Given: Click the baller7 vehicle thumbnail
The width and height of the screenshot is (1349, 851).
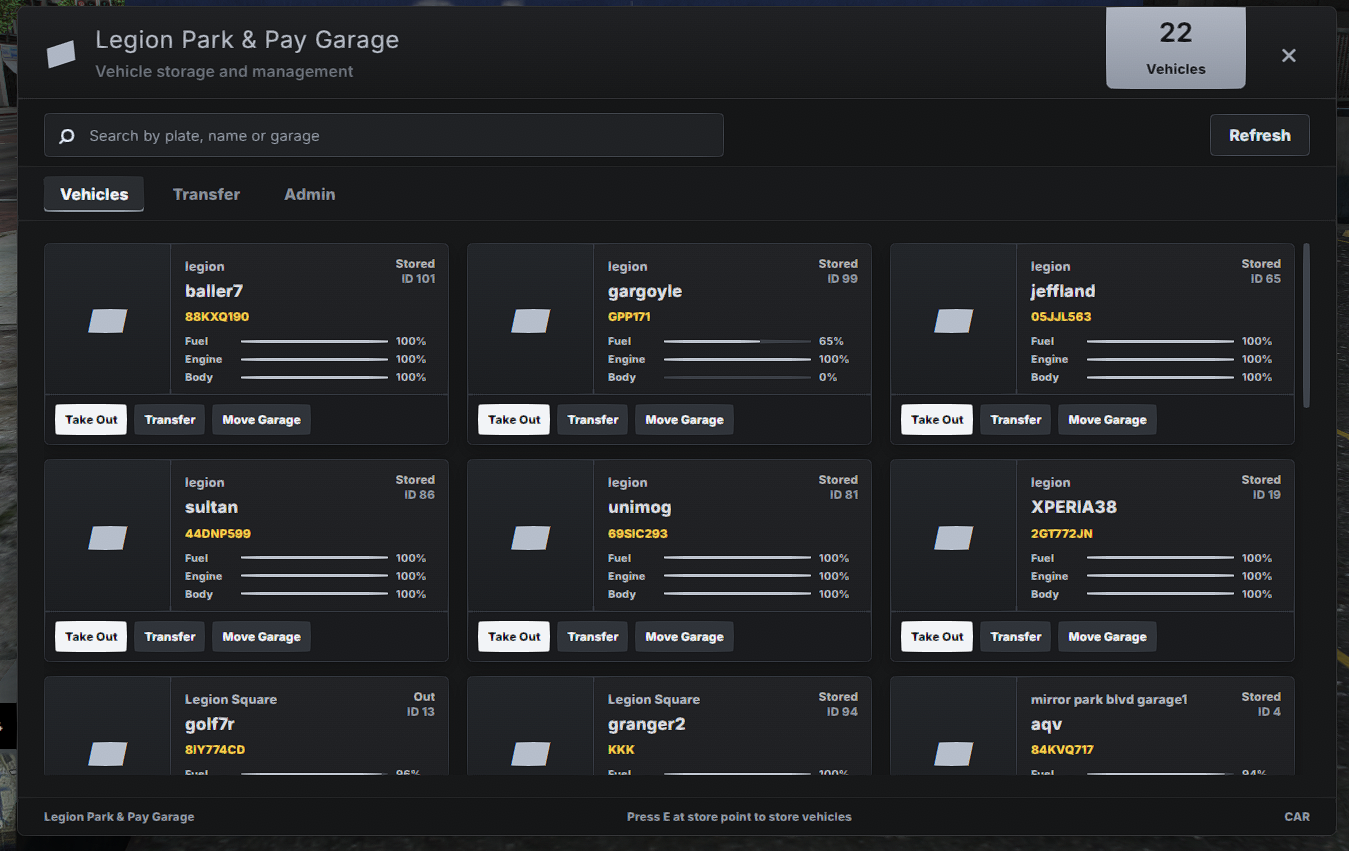Looking at the screenshot, I should (x=108, y=320).
